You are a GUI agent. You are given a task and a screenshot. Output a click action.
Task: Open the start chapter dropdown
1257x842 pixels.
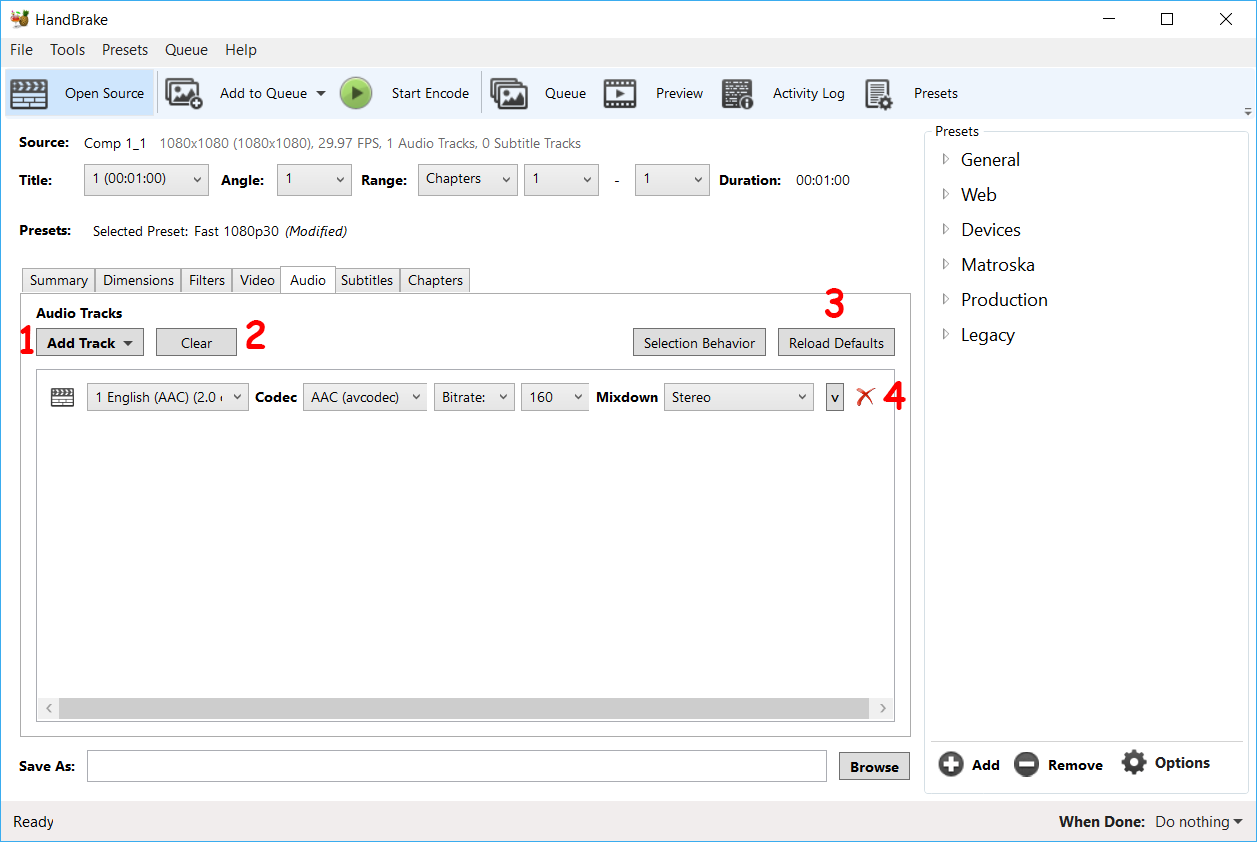561,180
